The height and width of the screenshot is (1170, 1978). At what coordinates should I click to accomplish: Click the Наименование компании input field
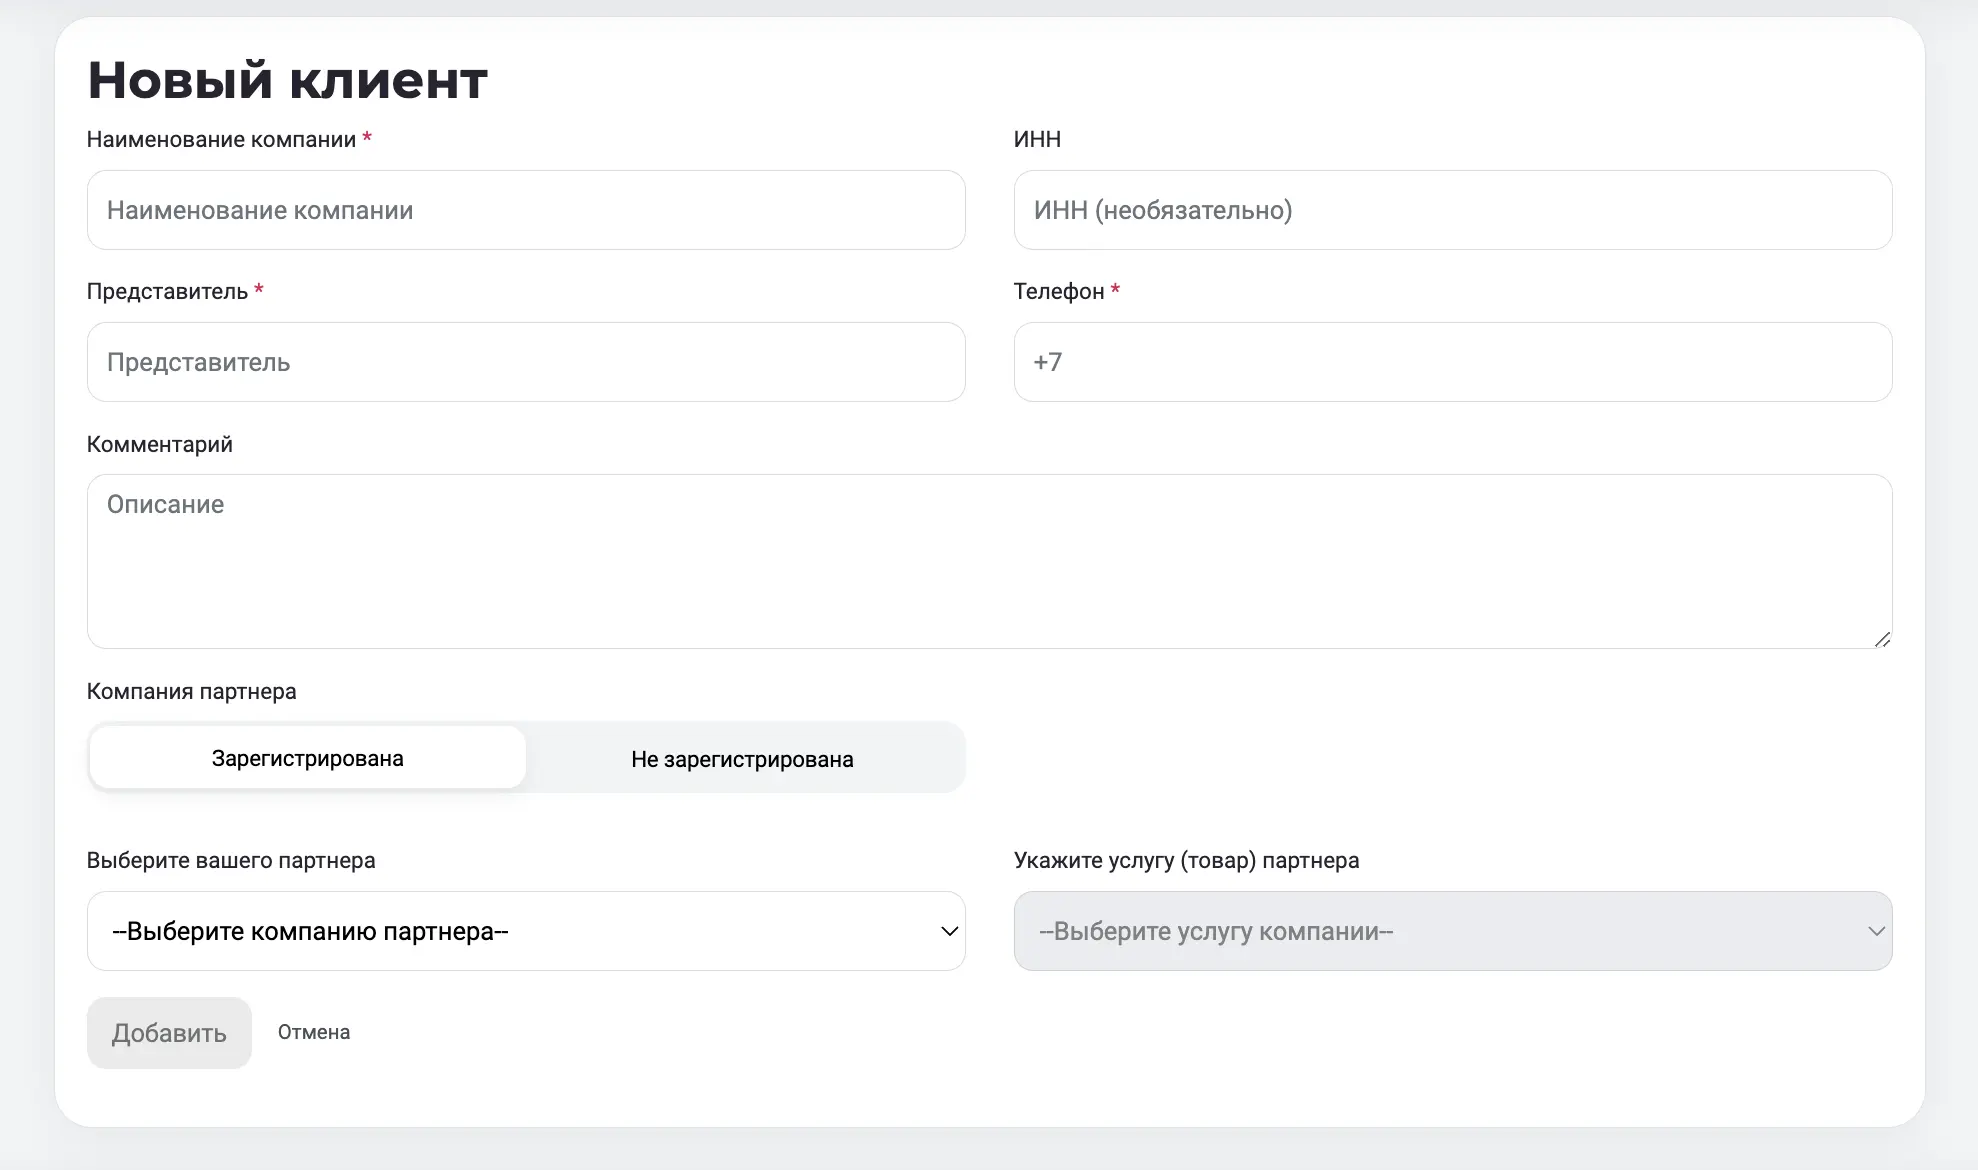pos(526,210)
